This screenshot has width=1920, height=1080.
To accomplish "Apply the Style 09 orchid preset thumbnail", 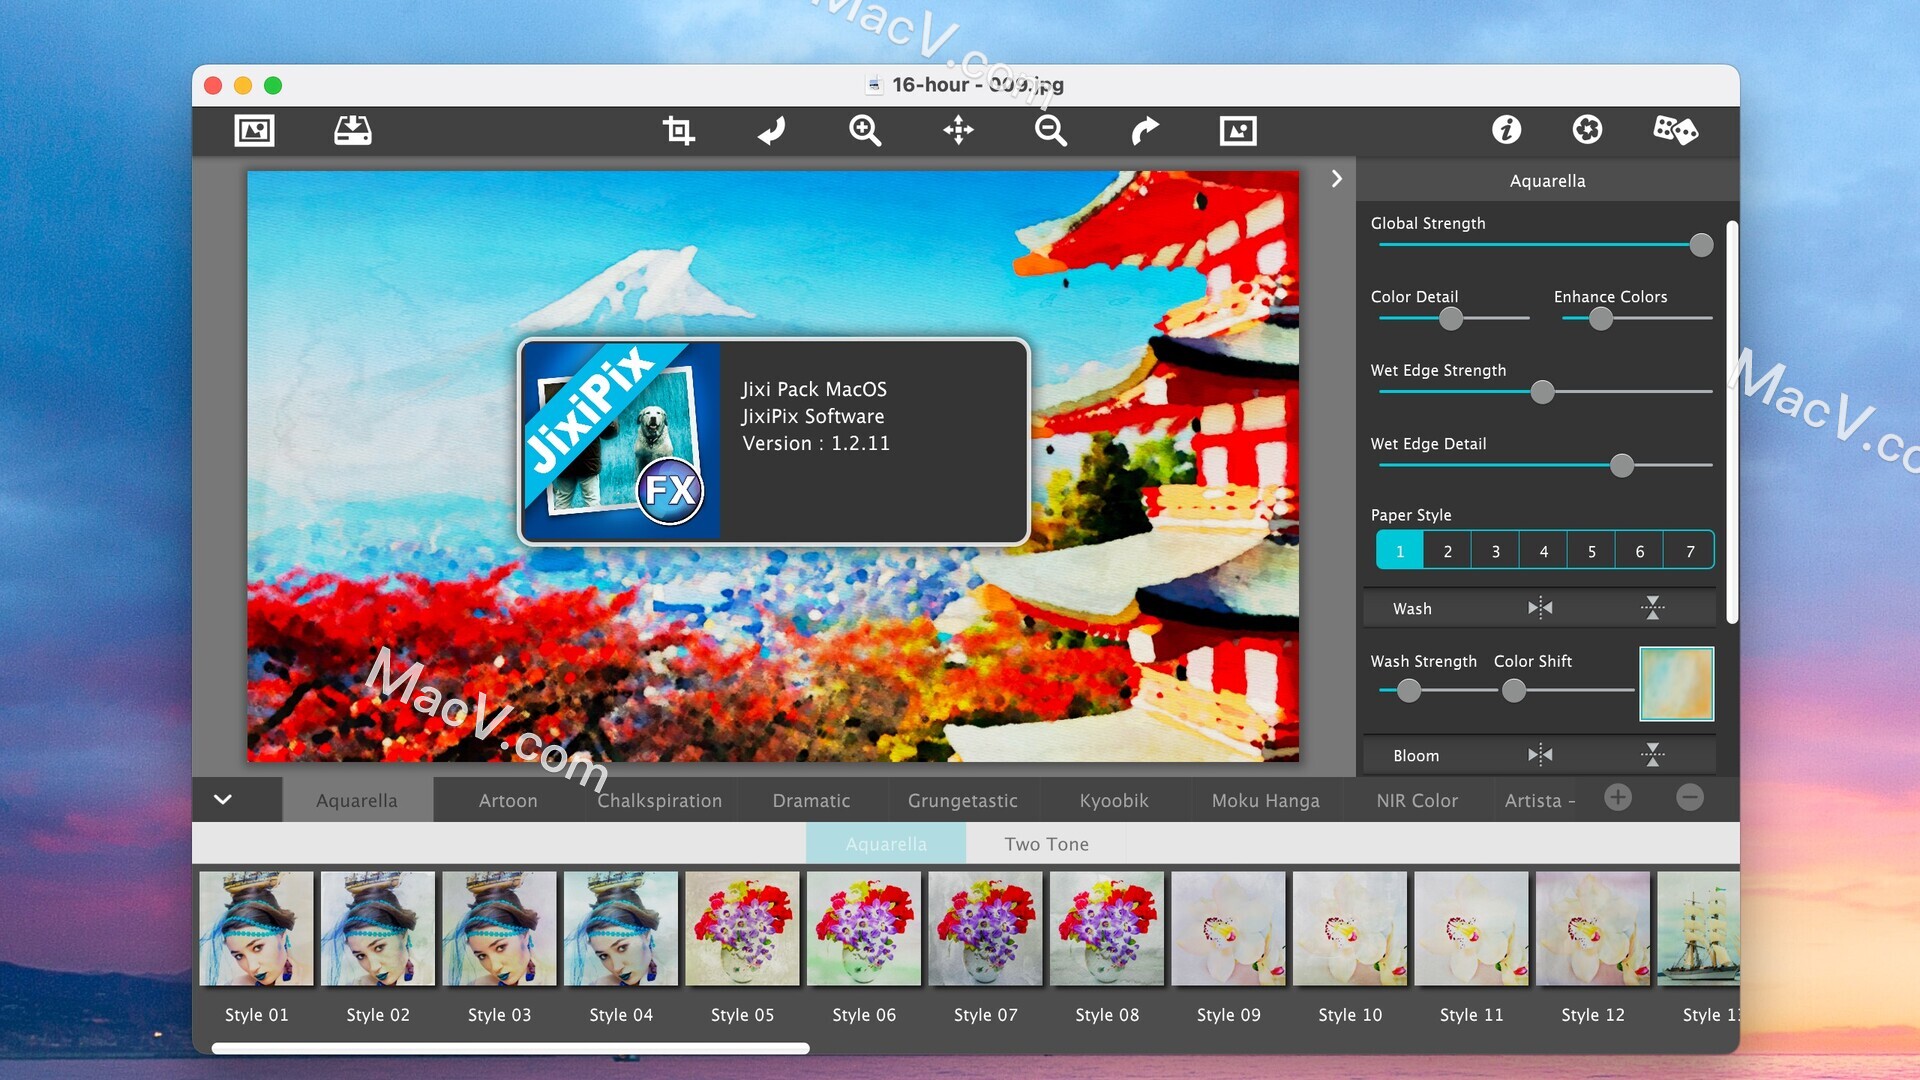I will pos(1228,928).
